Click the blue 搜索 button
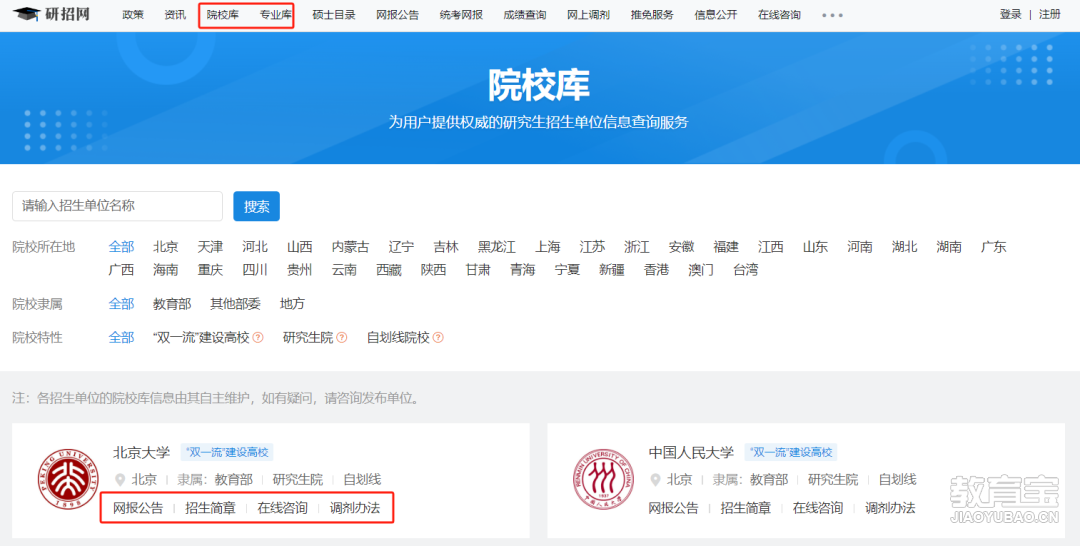The image size is (1080, 546). (256, 206)
